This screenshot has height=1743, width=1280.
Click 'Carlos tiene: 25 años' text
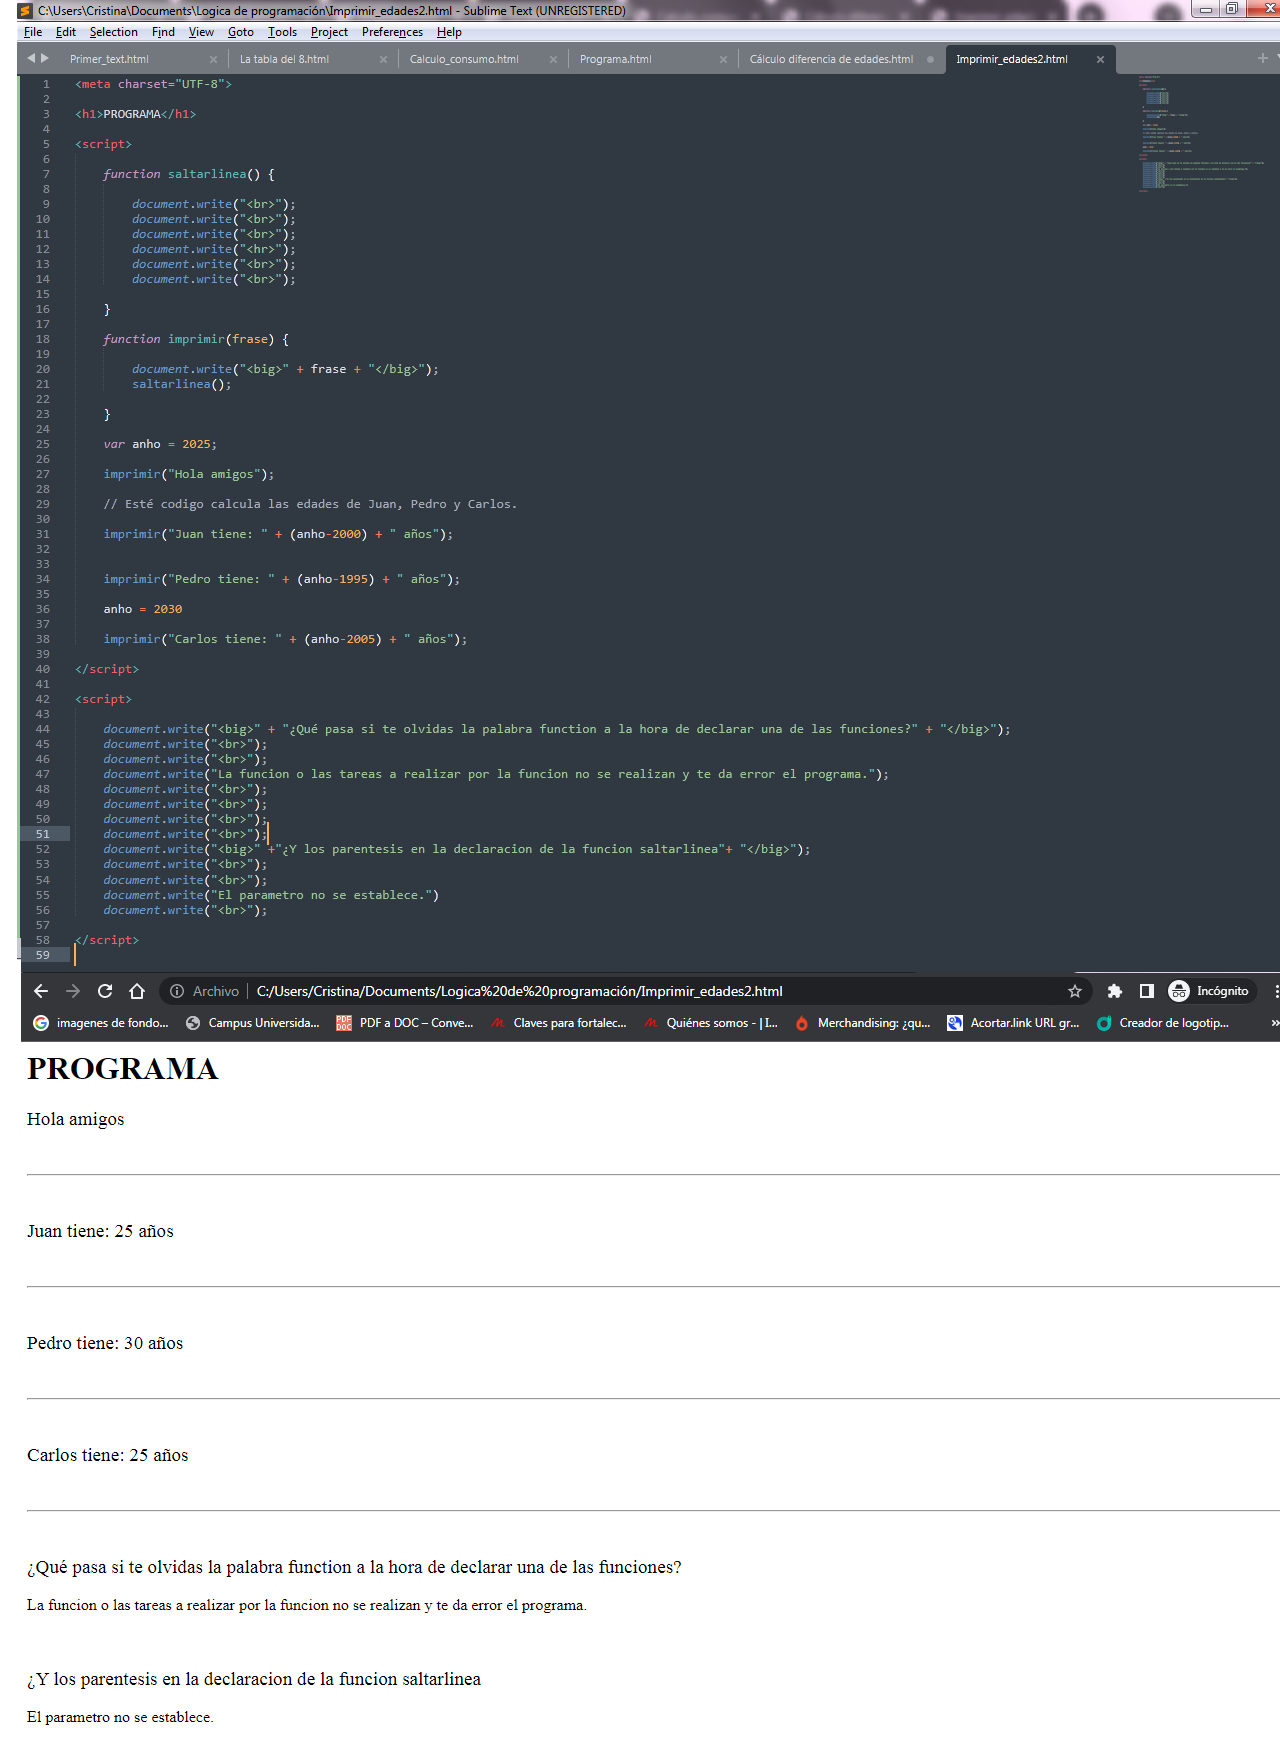tap(107, 1455)
